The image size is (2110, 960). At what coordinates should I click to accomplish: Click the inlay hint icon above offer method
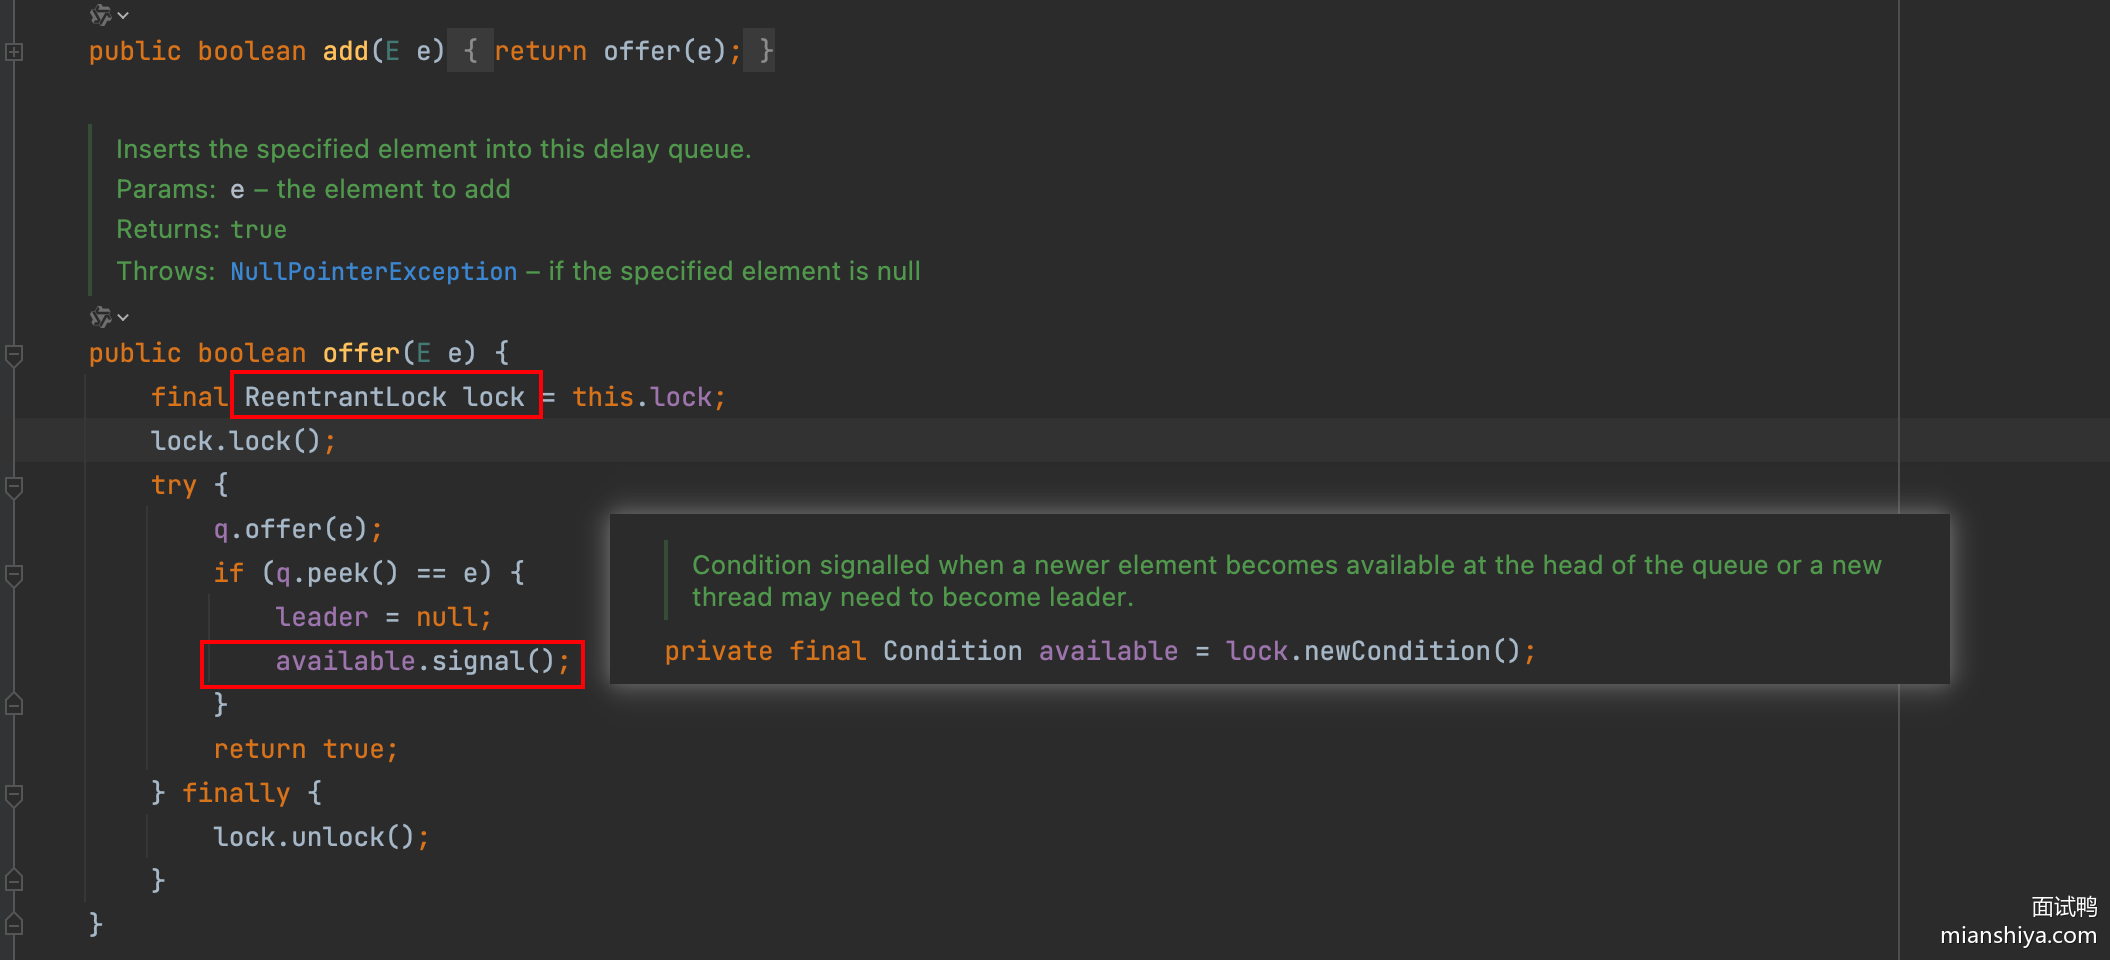[x=100, y=317]
